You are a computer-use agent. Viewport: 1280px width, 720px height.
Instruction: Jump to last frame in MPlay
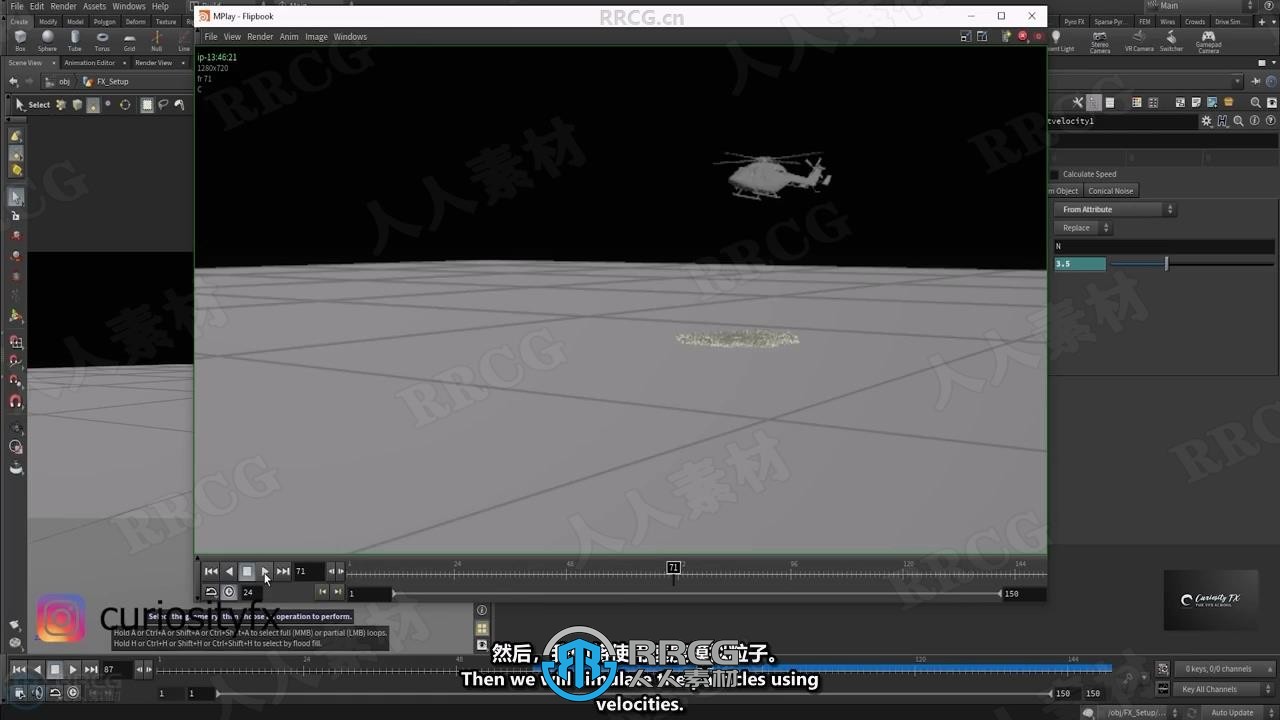283,571
